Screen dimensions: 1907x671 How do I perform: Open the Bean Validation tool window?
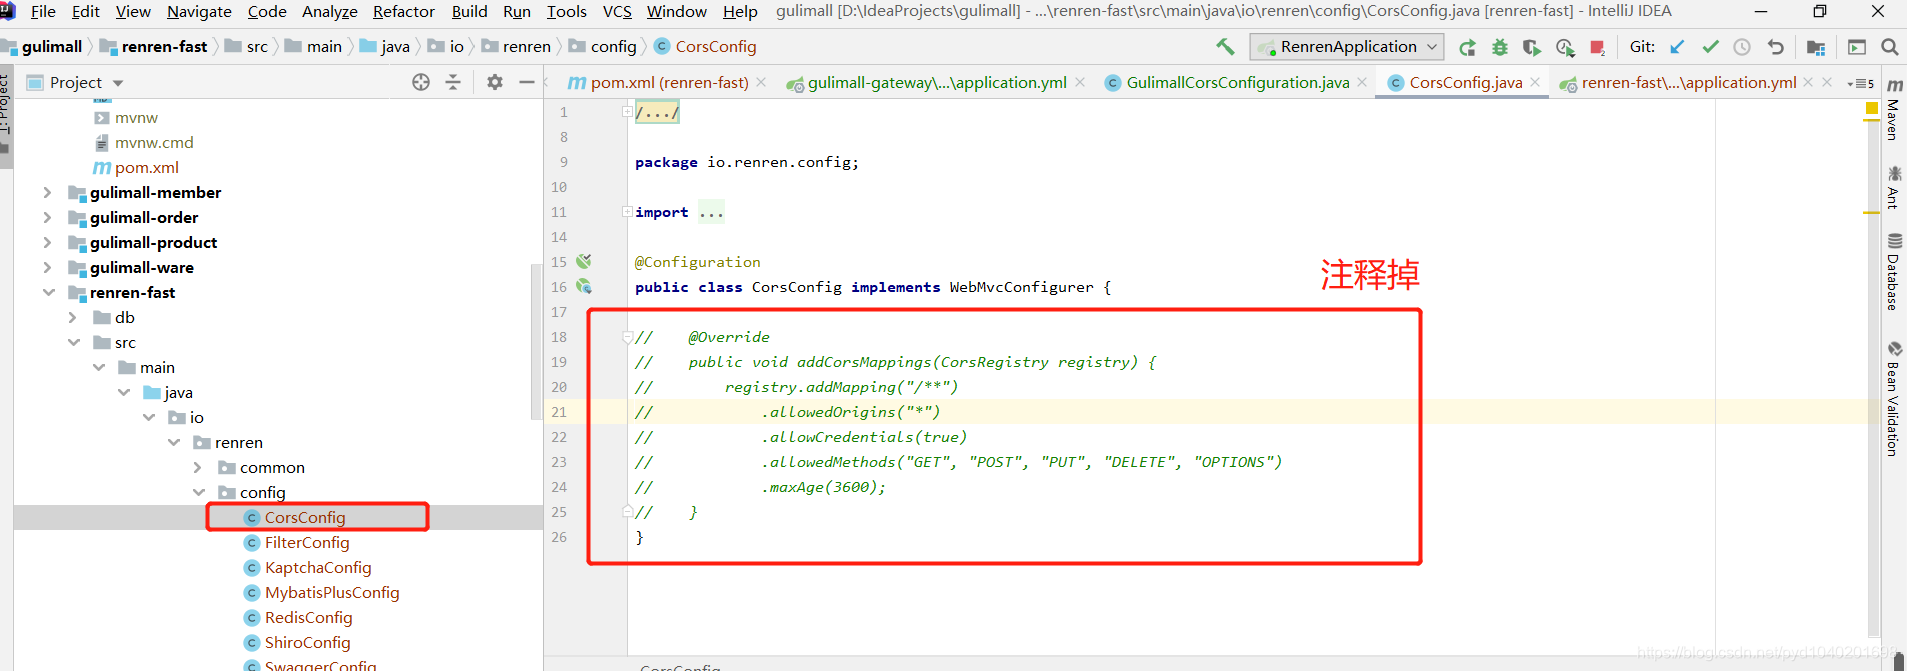pos(1894,399)
